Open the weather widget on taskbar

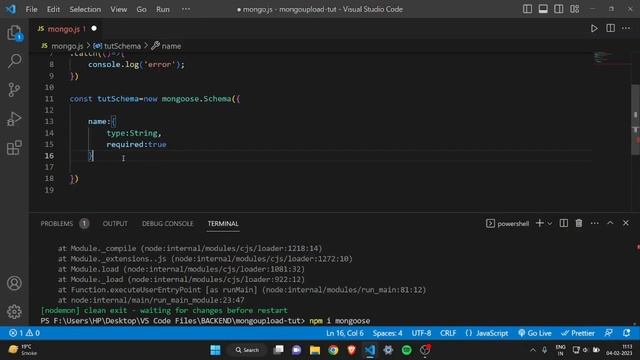point(22,350)
